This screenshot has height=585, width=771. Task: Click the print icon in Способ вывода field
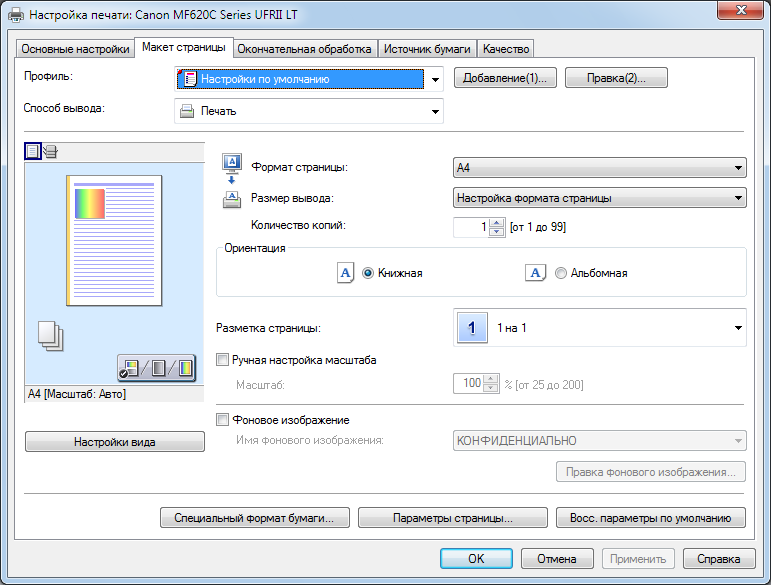pos(187,111)
